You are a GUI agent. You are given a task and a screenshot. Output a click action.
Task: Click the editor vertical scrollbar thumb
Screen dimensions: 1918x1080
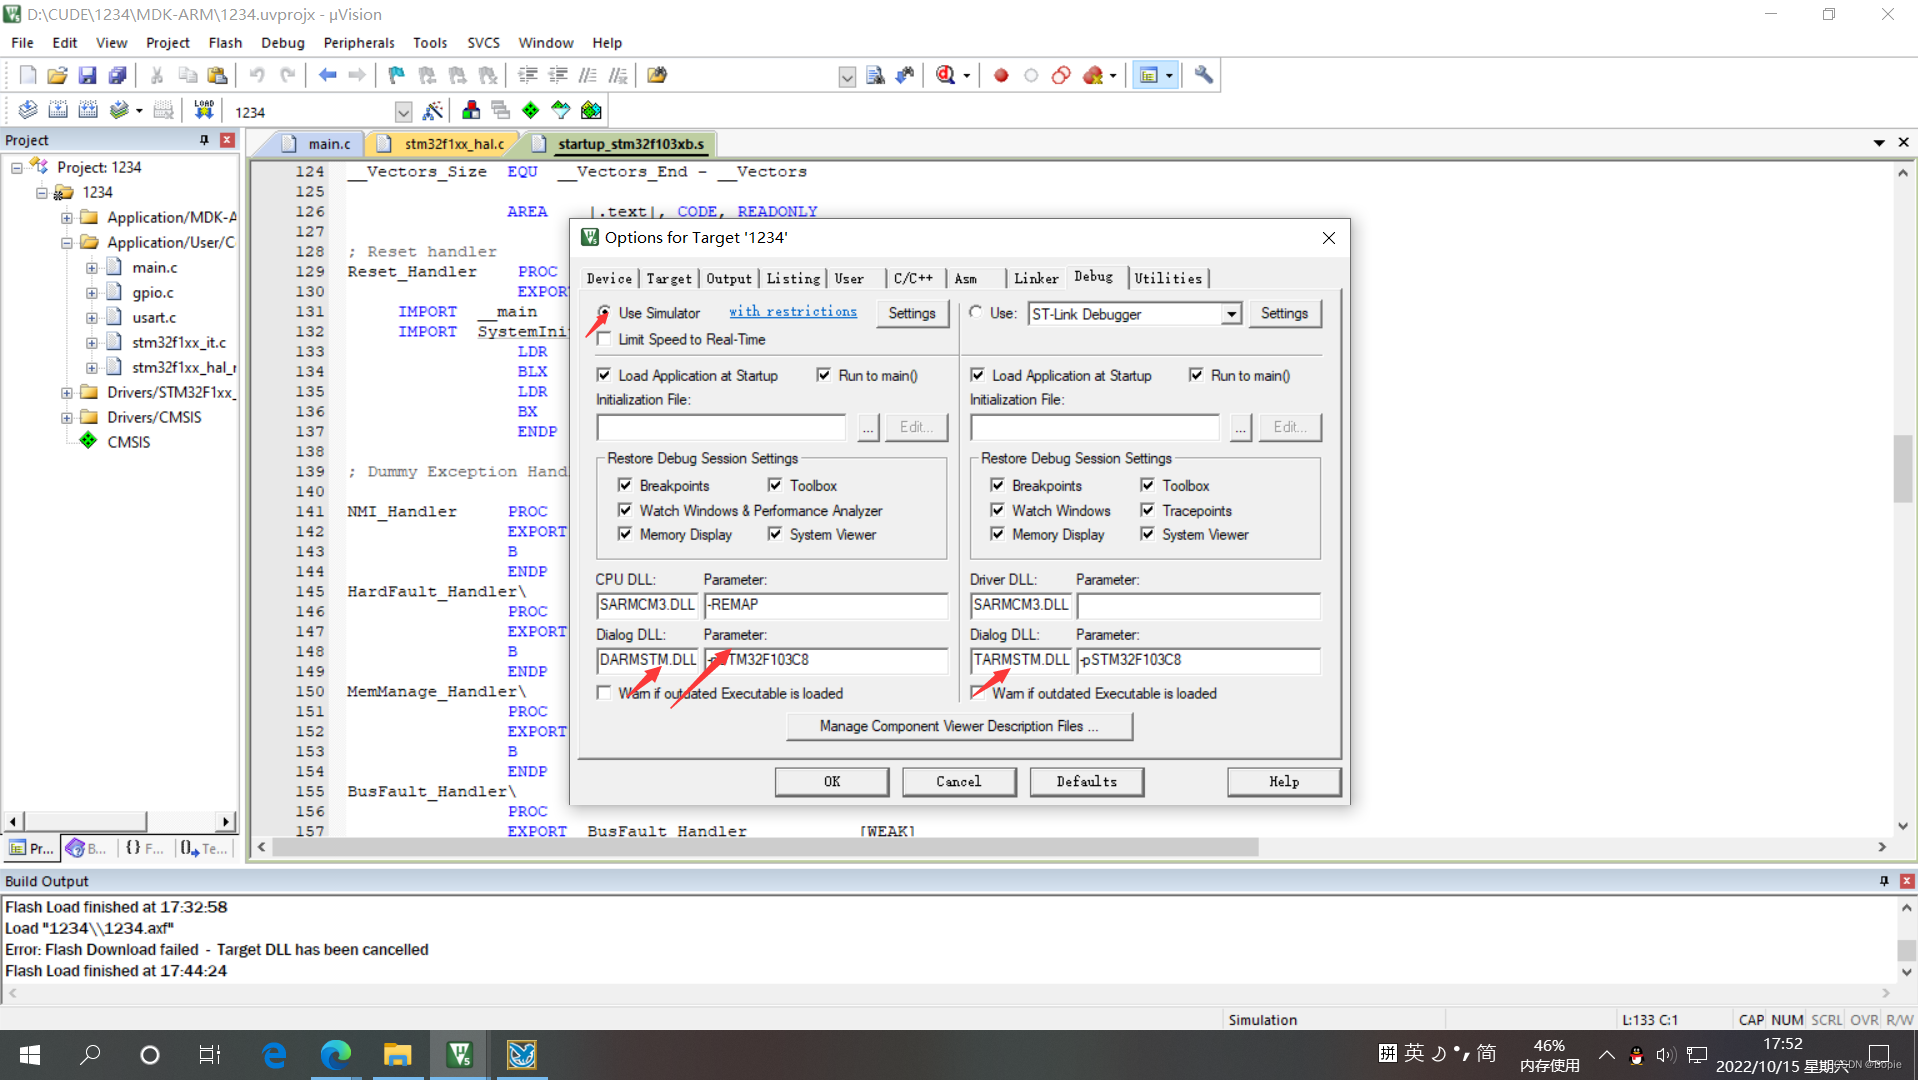1903,468
